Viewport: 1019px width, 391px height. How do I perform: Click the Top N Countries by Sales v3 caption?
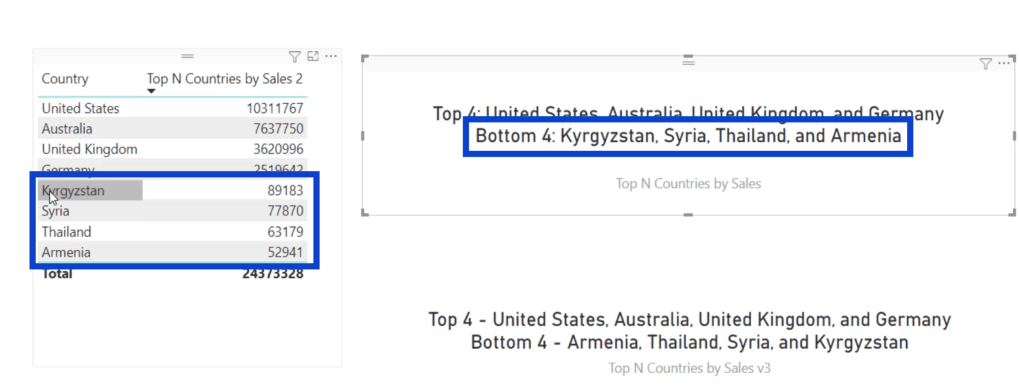click(x=690, y=368)
